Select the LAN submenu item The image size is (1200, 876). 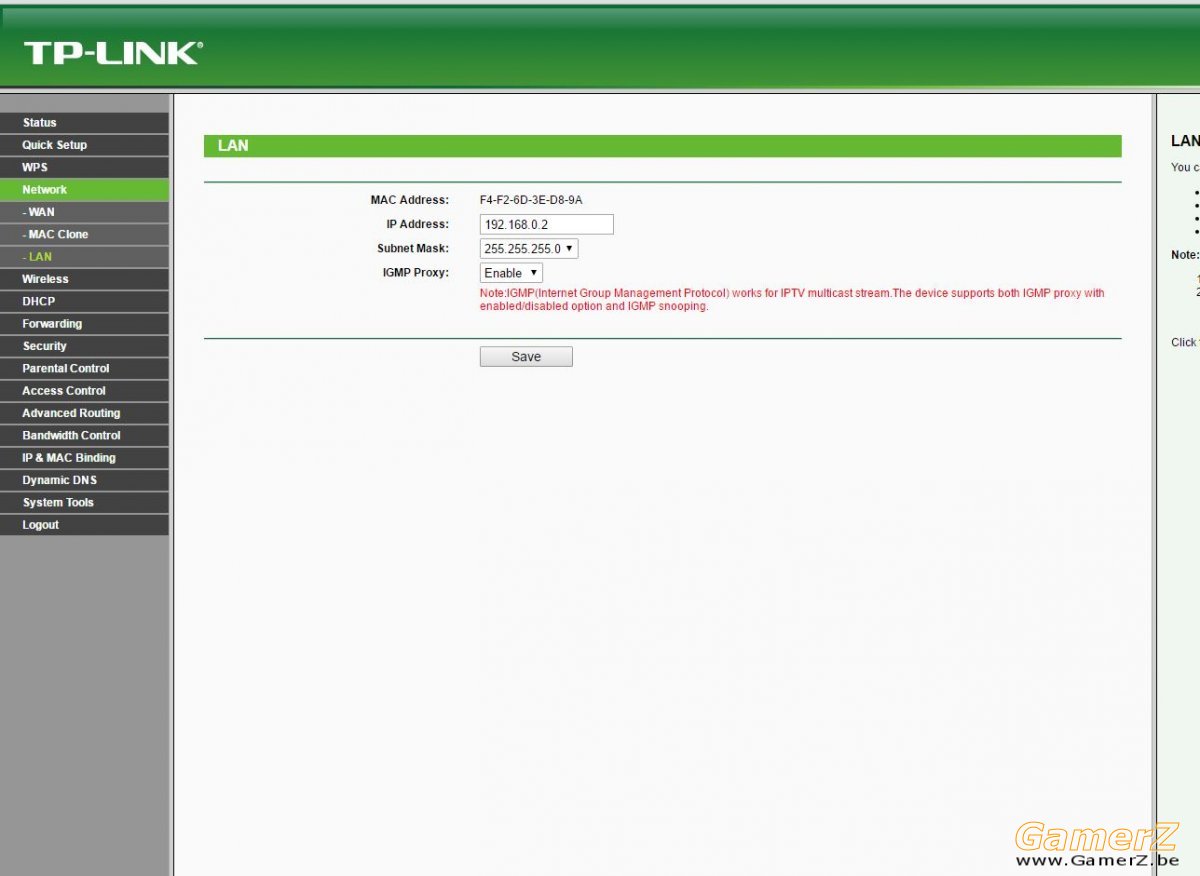[84, 257]
